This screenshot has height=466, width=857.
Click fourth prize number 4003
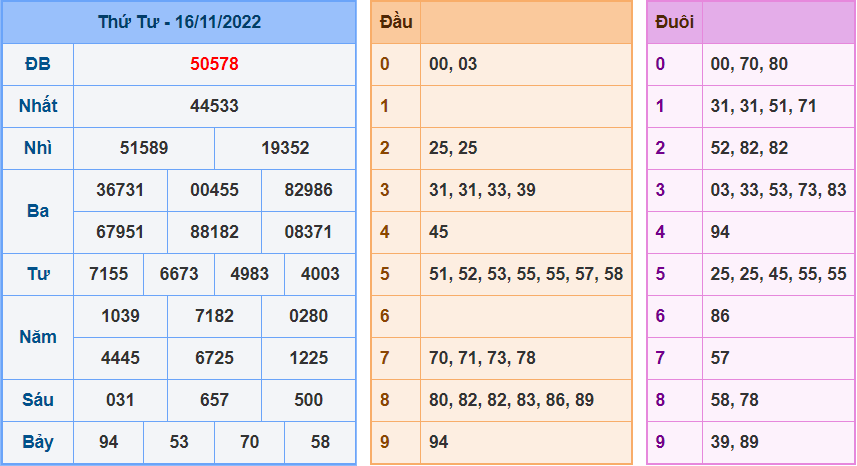tap(320, 274)
